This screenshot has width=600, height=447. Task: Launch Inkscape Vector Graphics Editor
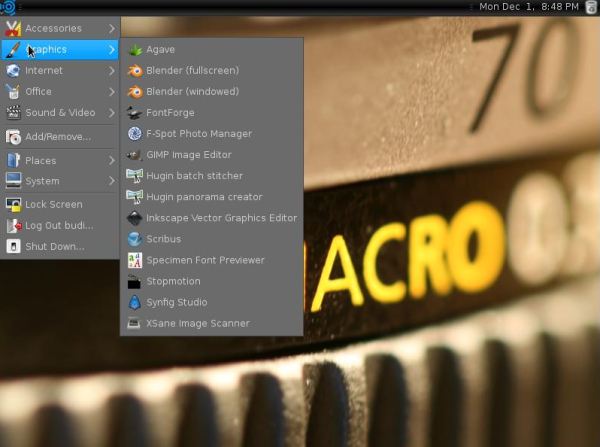(212, 218)
